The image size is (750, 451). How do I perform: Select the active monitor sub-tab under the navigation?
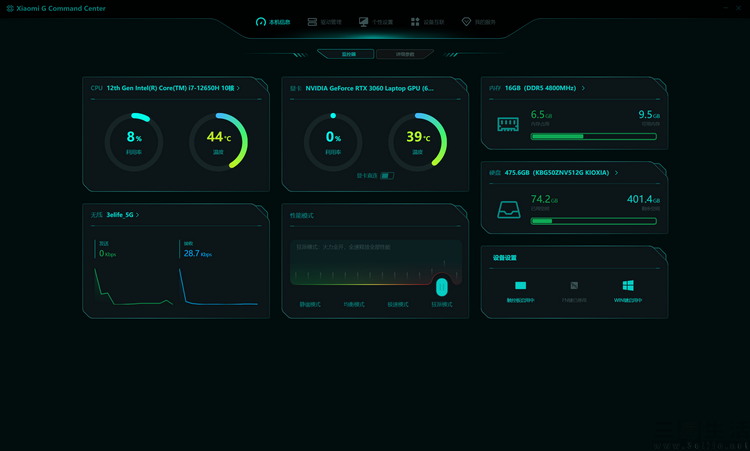(346, 54)
